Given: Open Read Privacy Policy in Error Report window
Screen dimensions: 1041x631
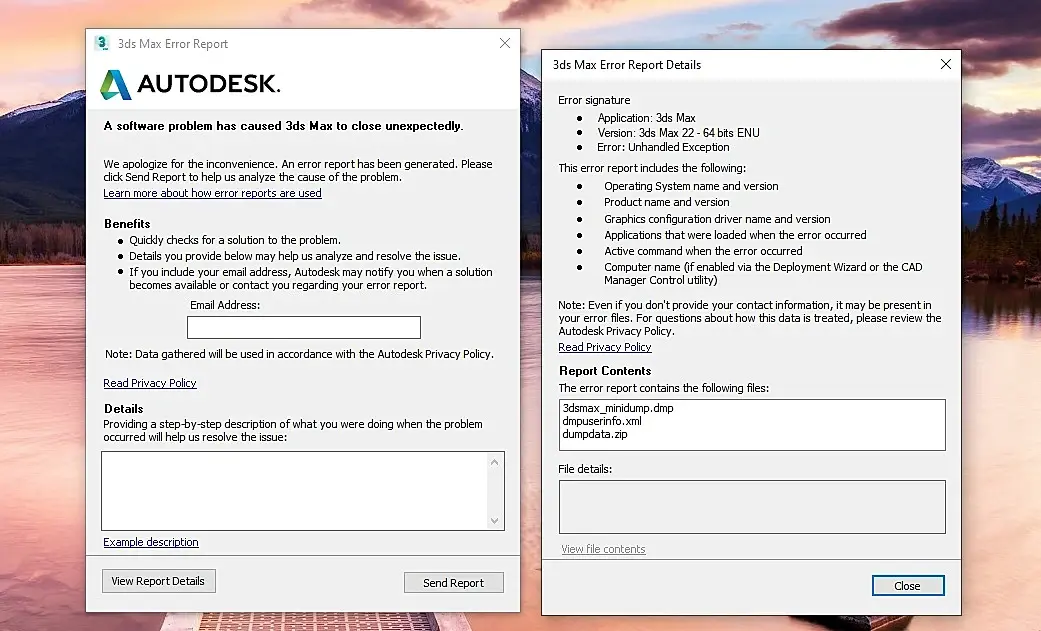Looking at the screenshot, I should (x=150, y=383).
